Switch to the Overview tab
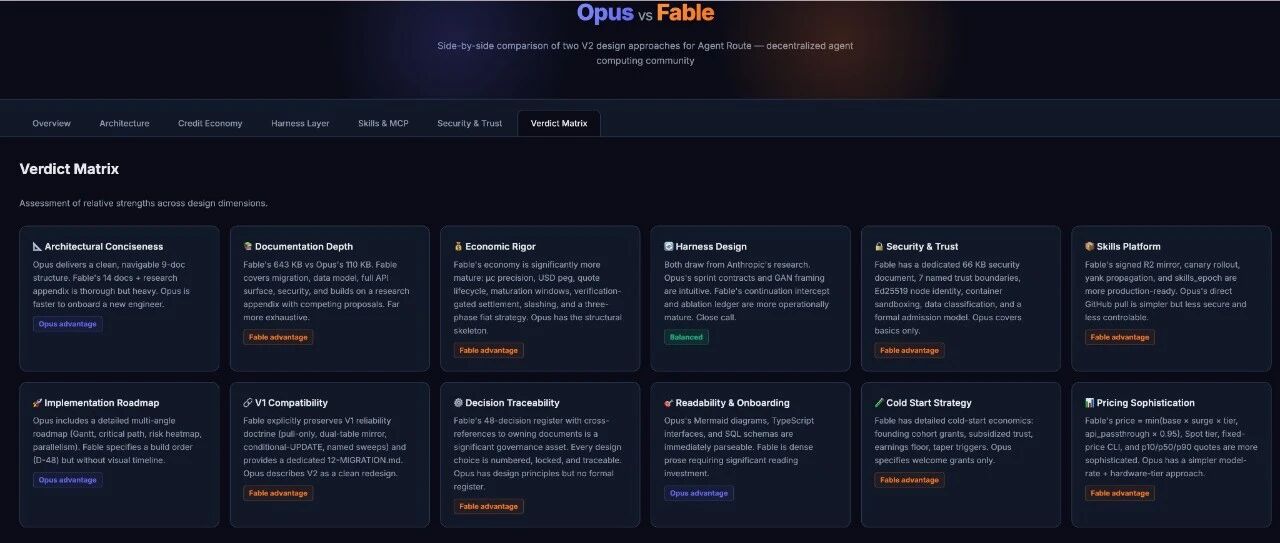The width and height of the screenshot is (1280, 543). point(52,123)
